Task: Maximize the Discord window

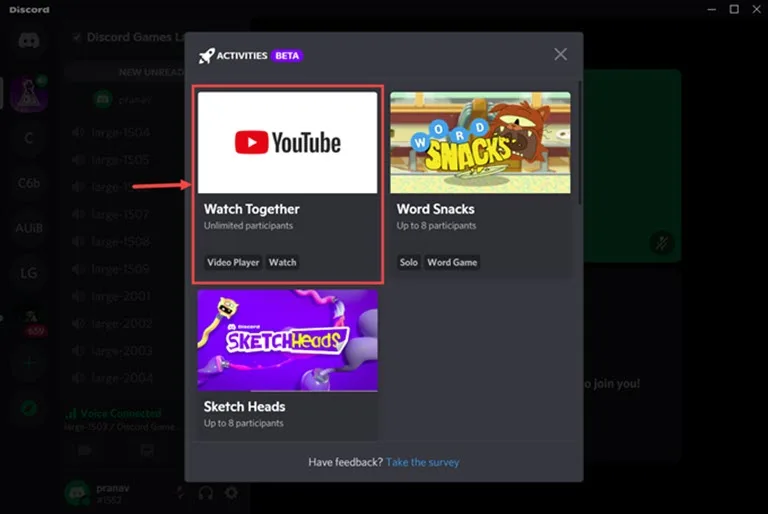Action: click(734, 9)
